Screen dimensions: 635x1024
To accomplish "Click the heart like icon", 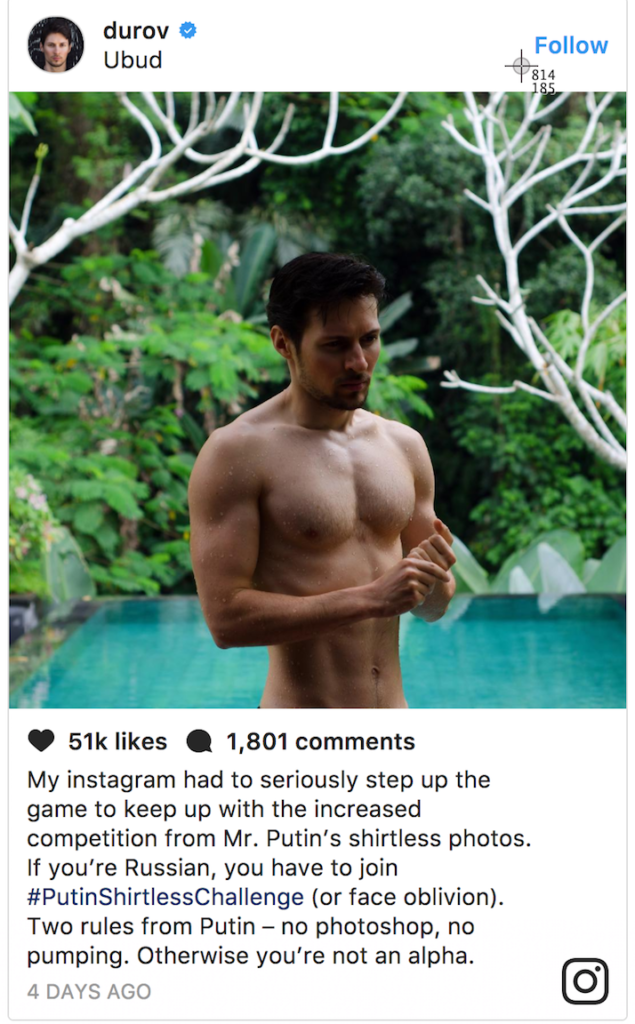I will (41, 741).
